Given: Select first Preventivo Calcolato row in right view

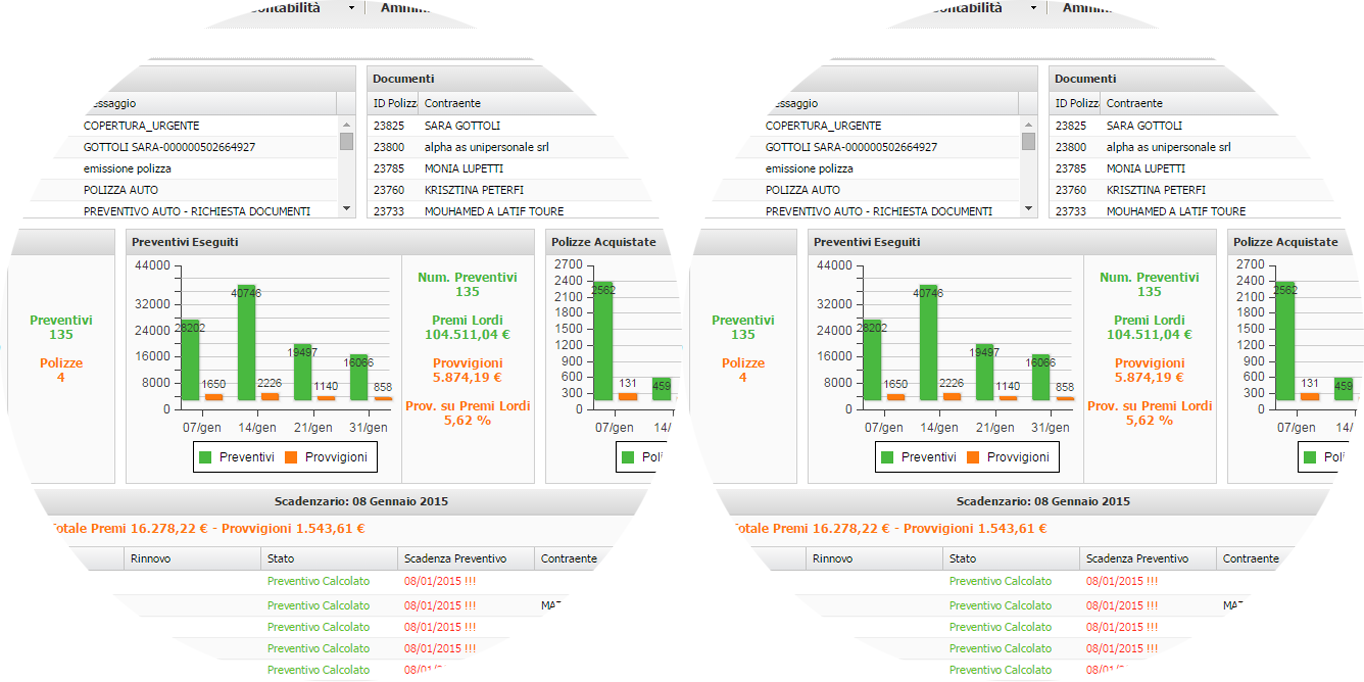Looking at the screenshot, I should [1000, 581].
